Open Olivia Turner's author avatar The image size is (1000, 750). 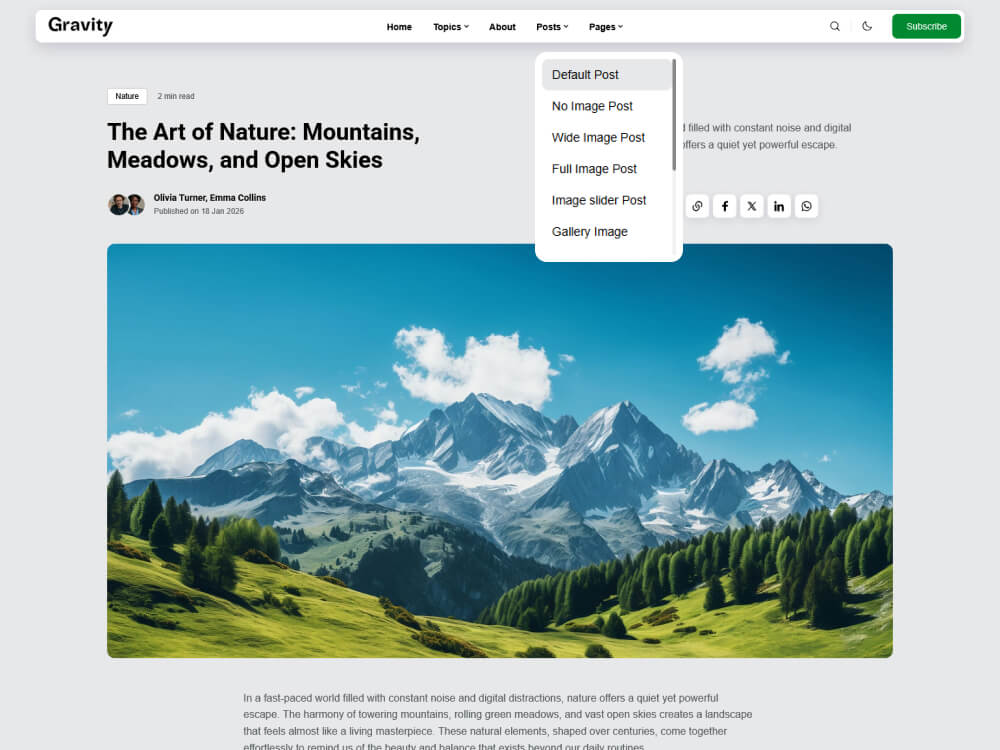coord(117,204)
